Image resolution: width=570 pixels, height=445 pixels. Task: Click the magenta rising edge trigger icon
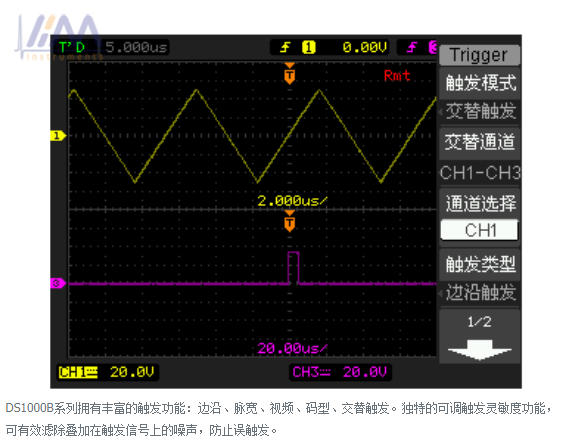[412, 47]
